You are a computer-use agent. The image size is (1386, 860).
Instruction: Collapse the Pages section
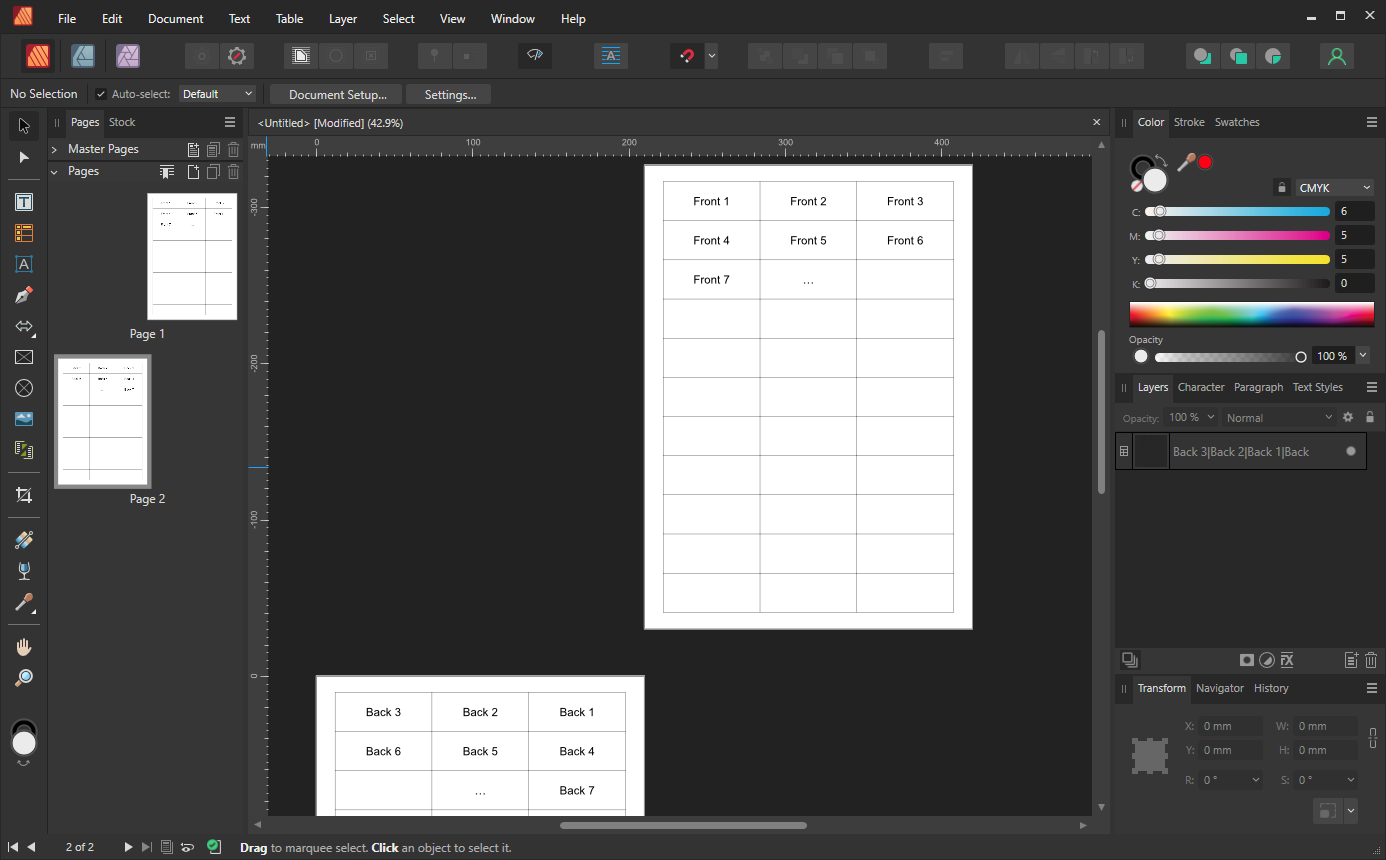tap(54, 172)
